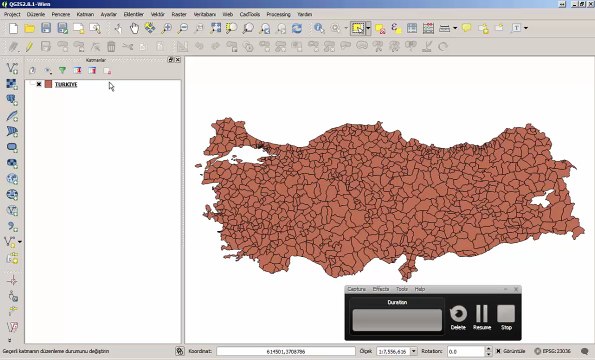Click the Rotation value field
This screenshot has width=595, height=360.
466,352
